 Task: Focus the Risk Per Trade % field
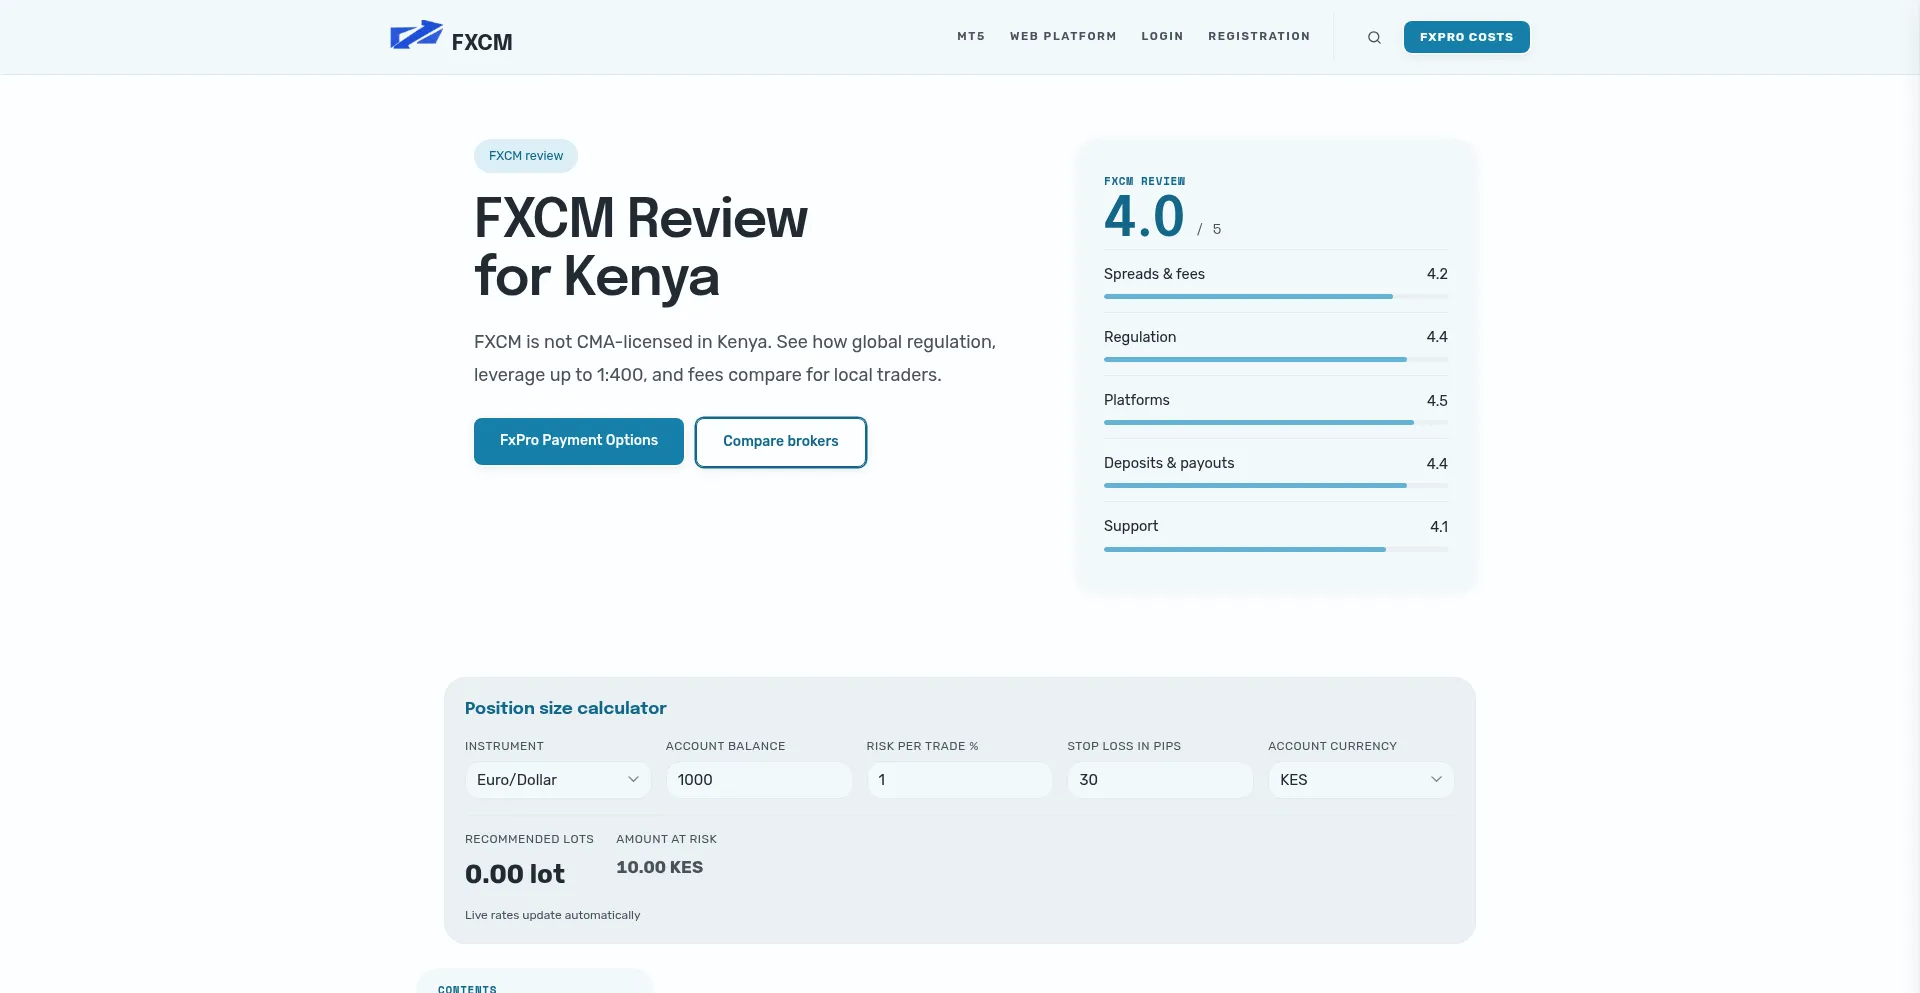point(960,780)
